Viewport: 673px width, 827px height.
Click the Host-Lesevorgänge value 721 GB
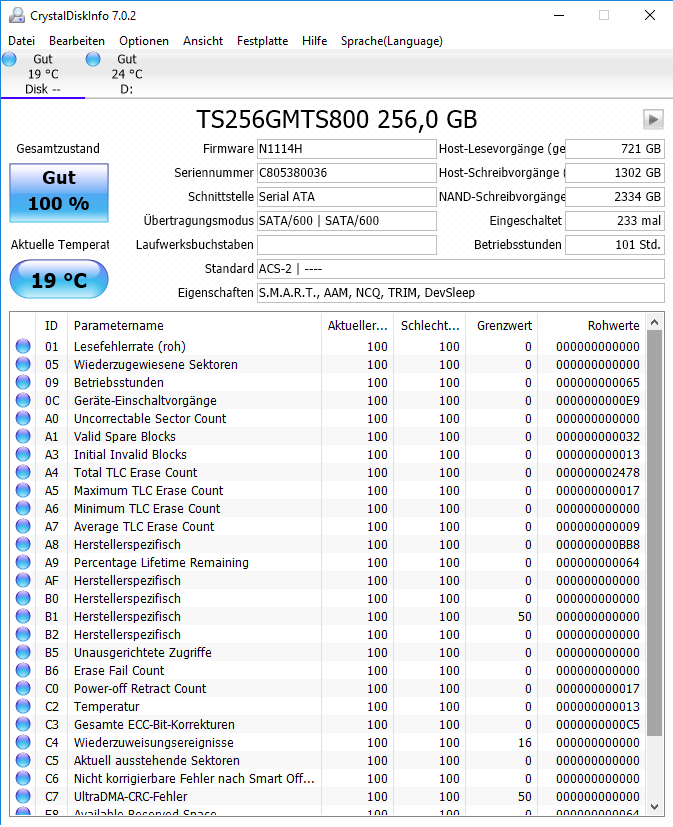(x=614, y=149)
